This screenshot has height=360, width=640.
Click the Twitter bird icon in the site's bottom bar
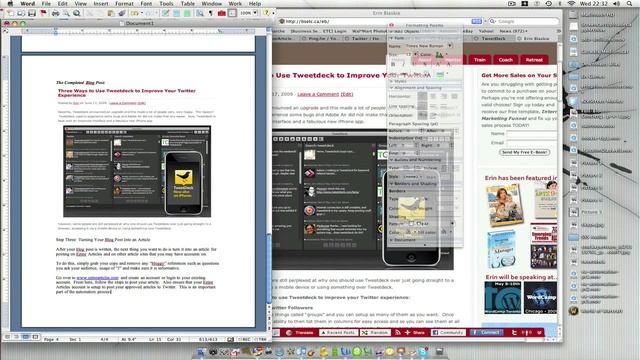pyautogui.click(x=514, y=333)
